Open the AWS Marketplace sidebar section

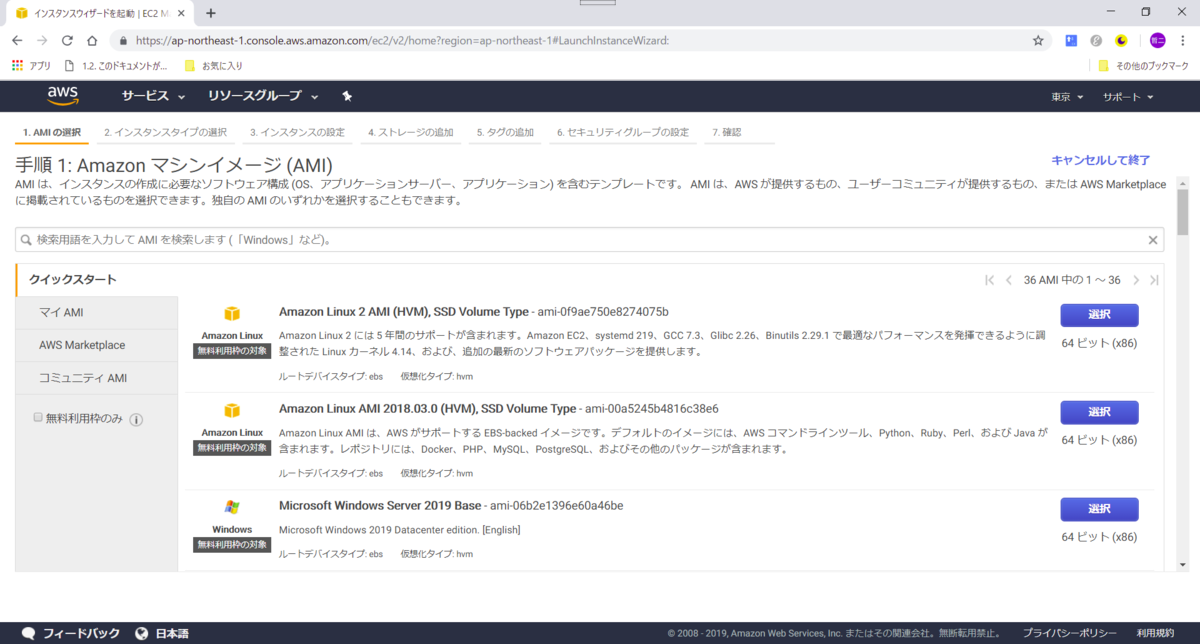(97, 345)
